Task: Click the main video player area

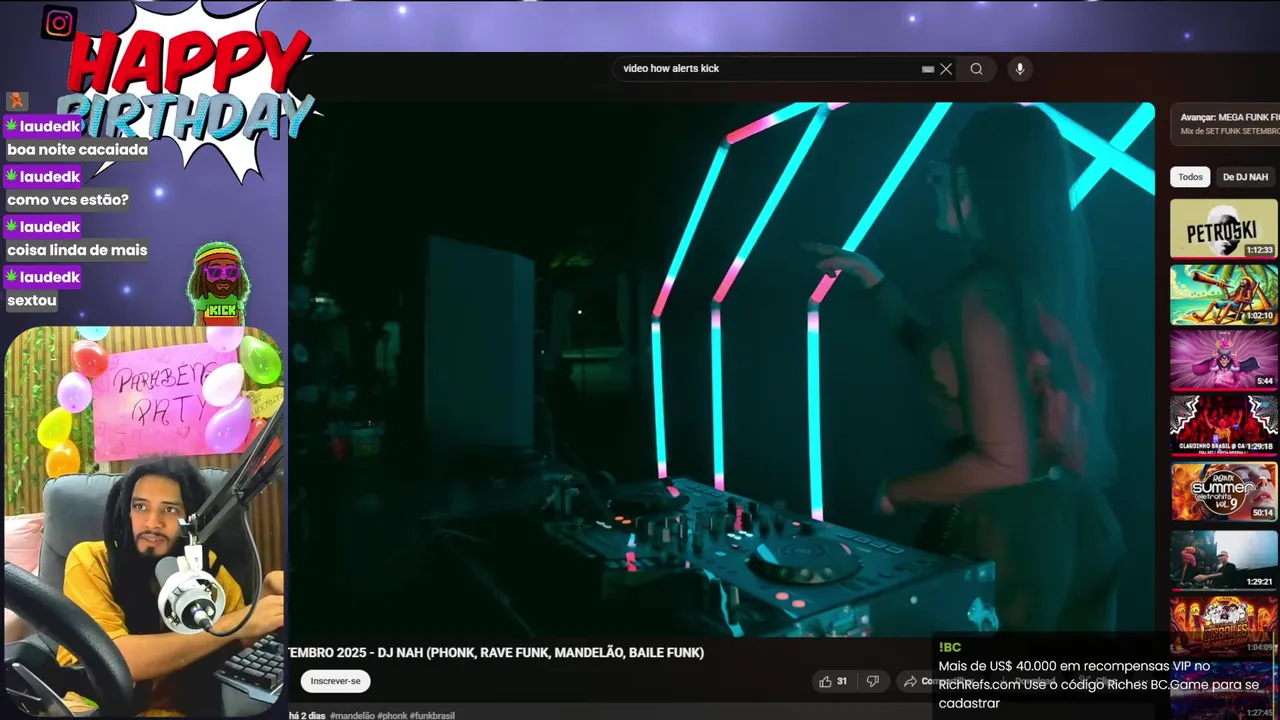Action: [721, 368]
